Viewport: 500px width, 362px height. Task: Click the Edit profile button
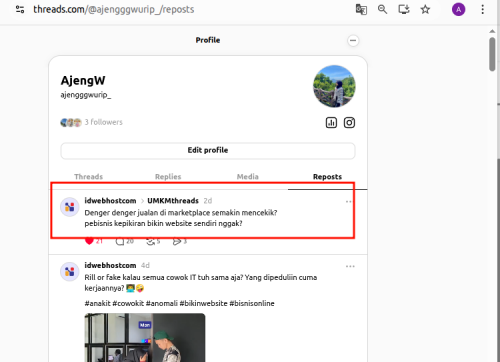(x=208, y=150)
